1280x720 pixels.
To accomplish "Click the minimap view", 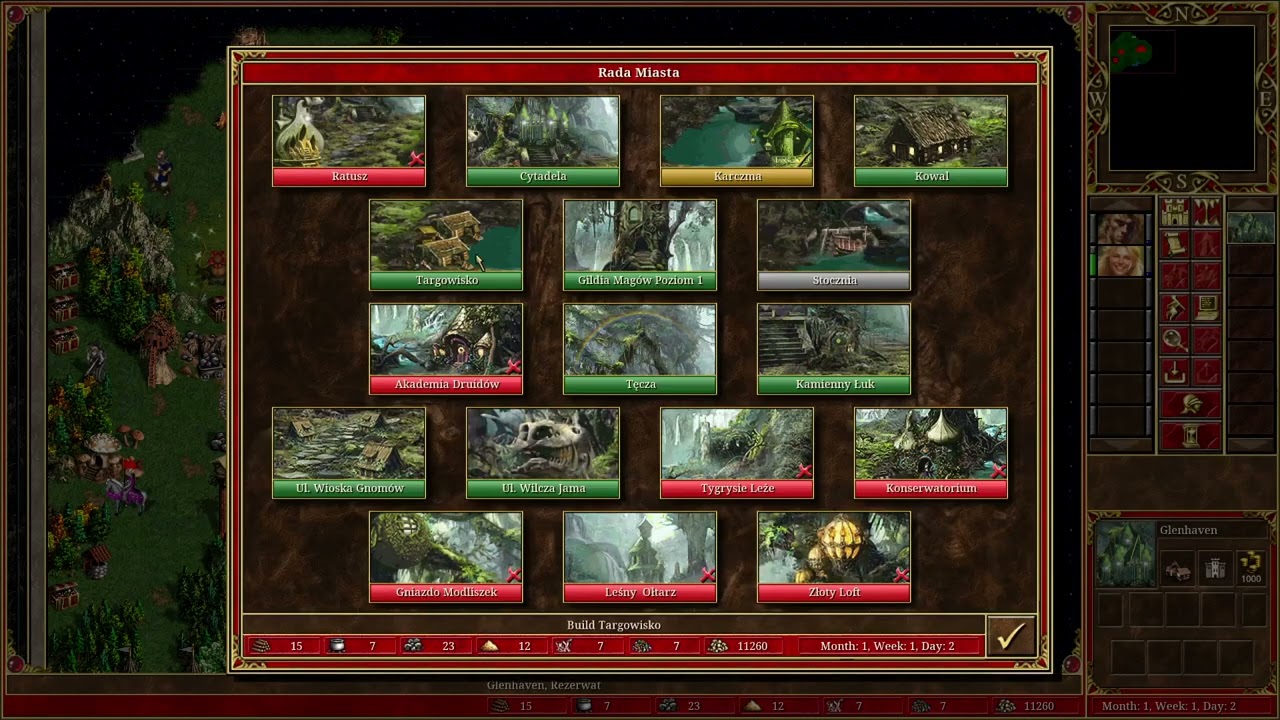I will [1181, 97].
